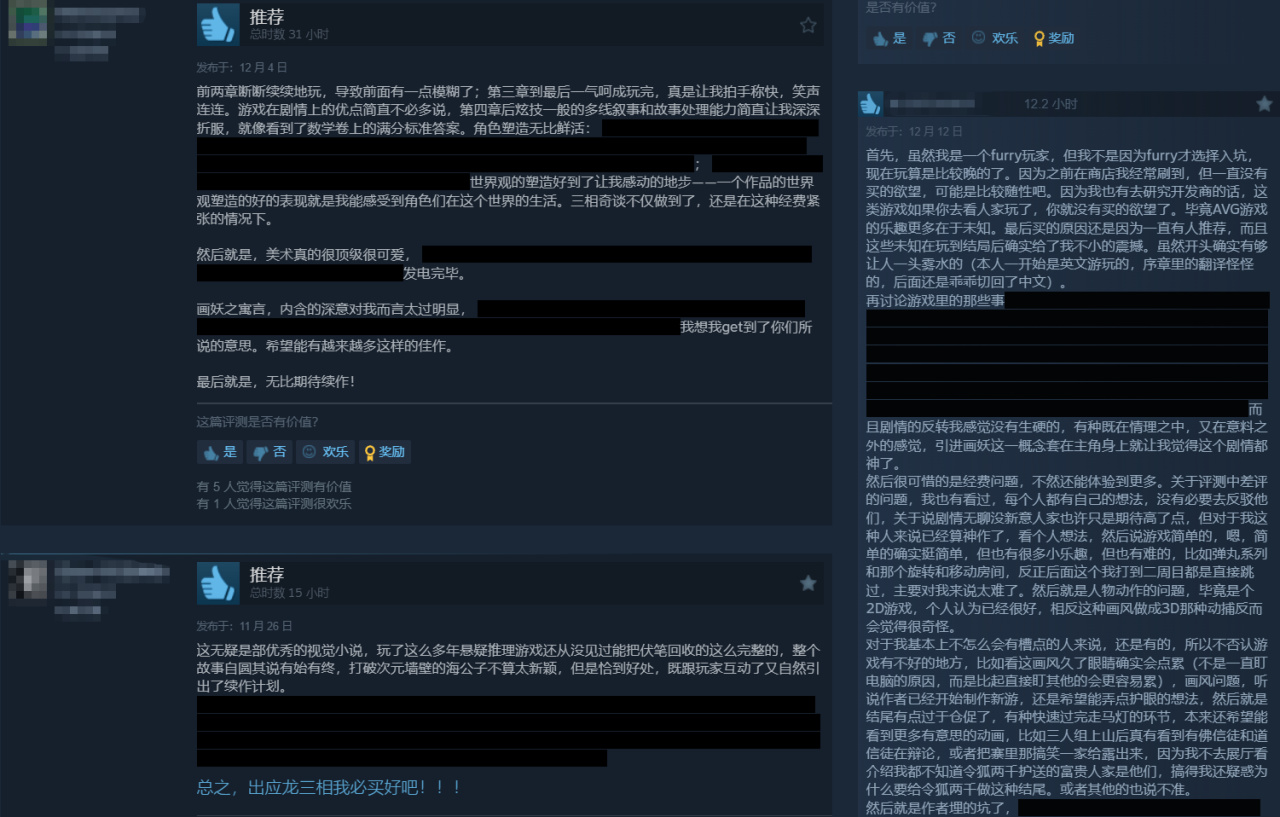Viewport: 1280px width, 817px height.
Task: Click the star icon on the 12.2-hour review
Action: pyautogui.click(x=1264, y=103)
